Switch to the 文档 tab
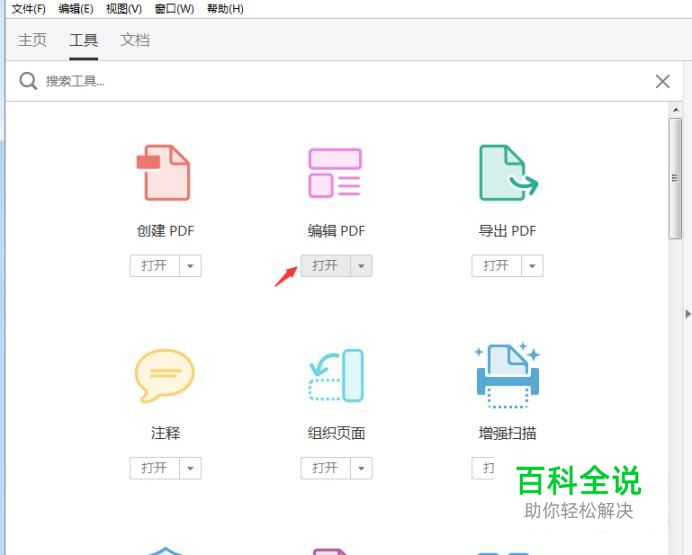The image size is (692, 555). tap(135, 40)
